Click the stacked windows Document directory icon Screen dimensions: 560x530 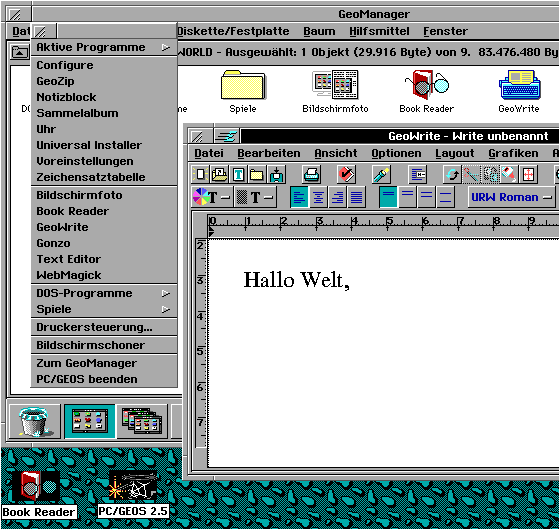click(x=142, y=421)
